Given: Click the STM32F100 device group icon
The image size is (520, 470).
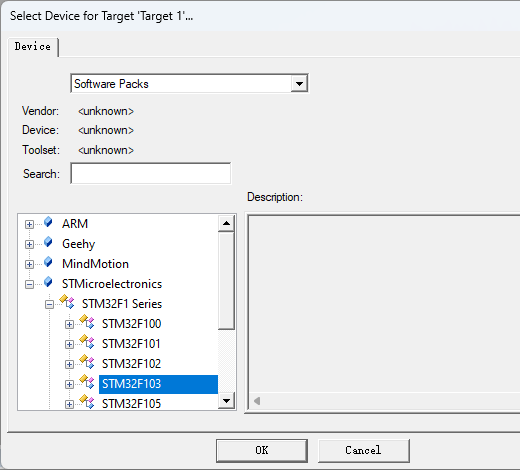Looking at the screenshot, I should click(x=87, y=322).
